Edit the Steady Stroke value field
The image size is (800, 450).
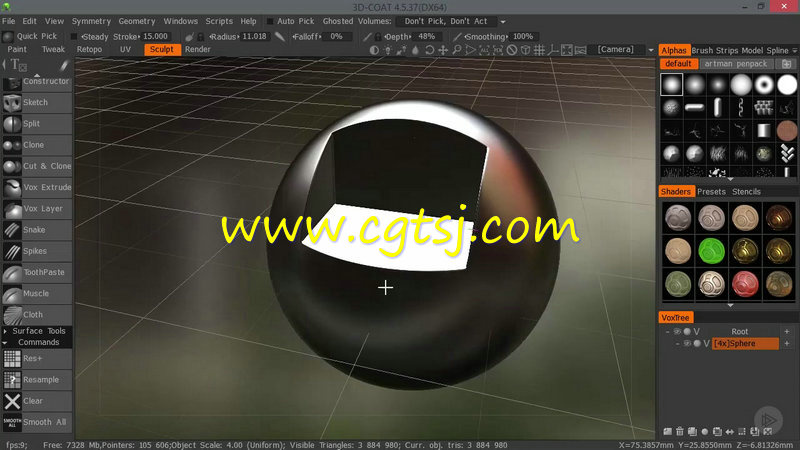tap(155, 37)
